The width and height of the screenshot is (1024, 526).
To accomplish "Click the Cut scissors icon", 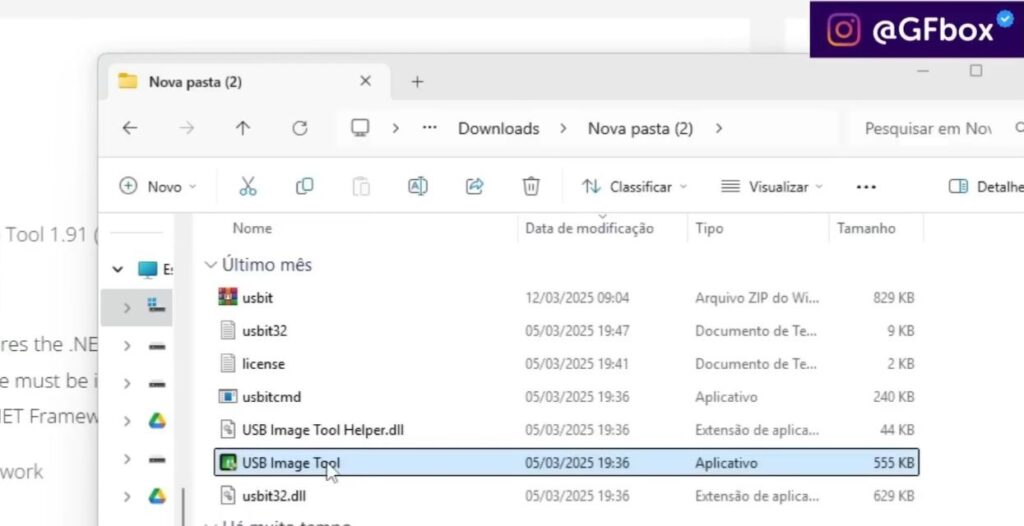I will click(x=248, y=187).
